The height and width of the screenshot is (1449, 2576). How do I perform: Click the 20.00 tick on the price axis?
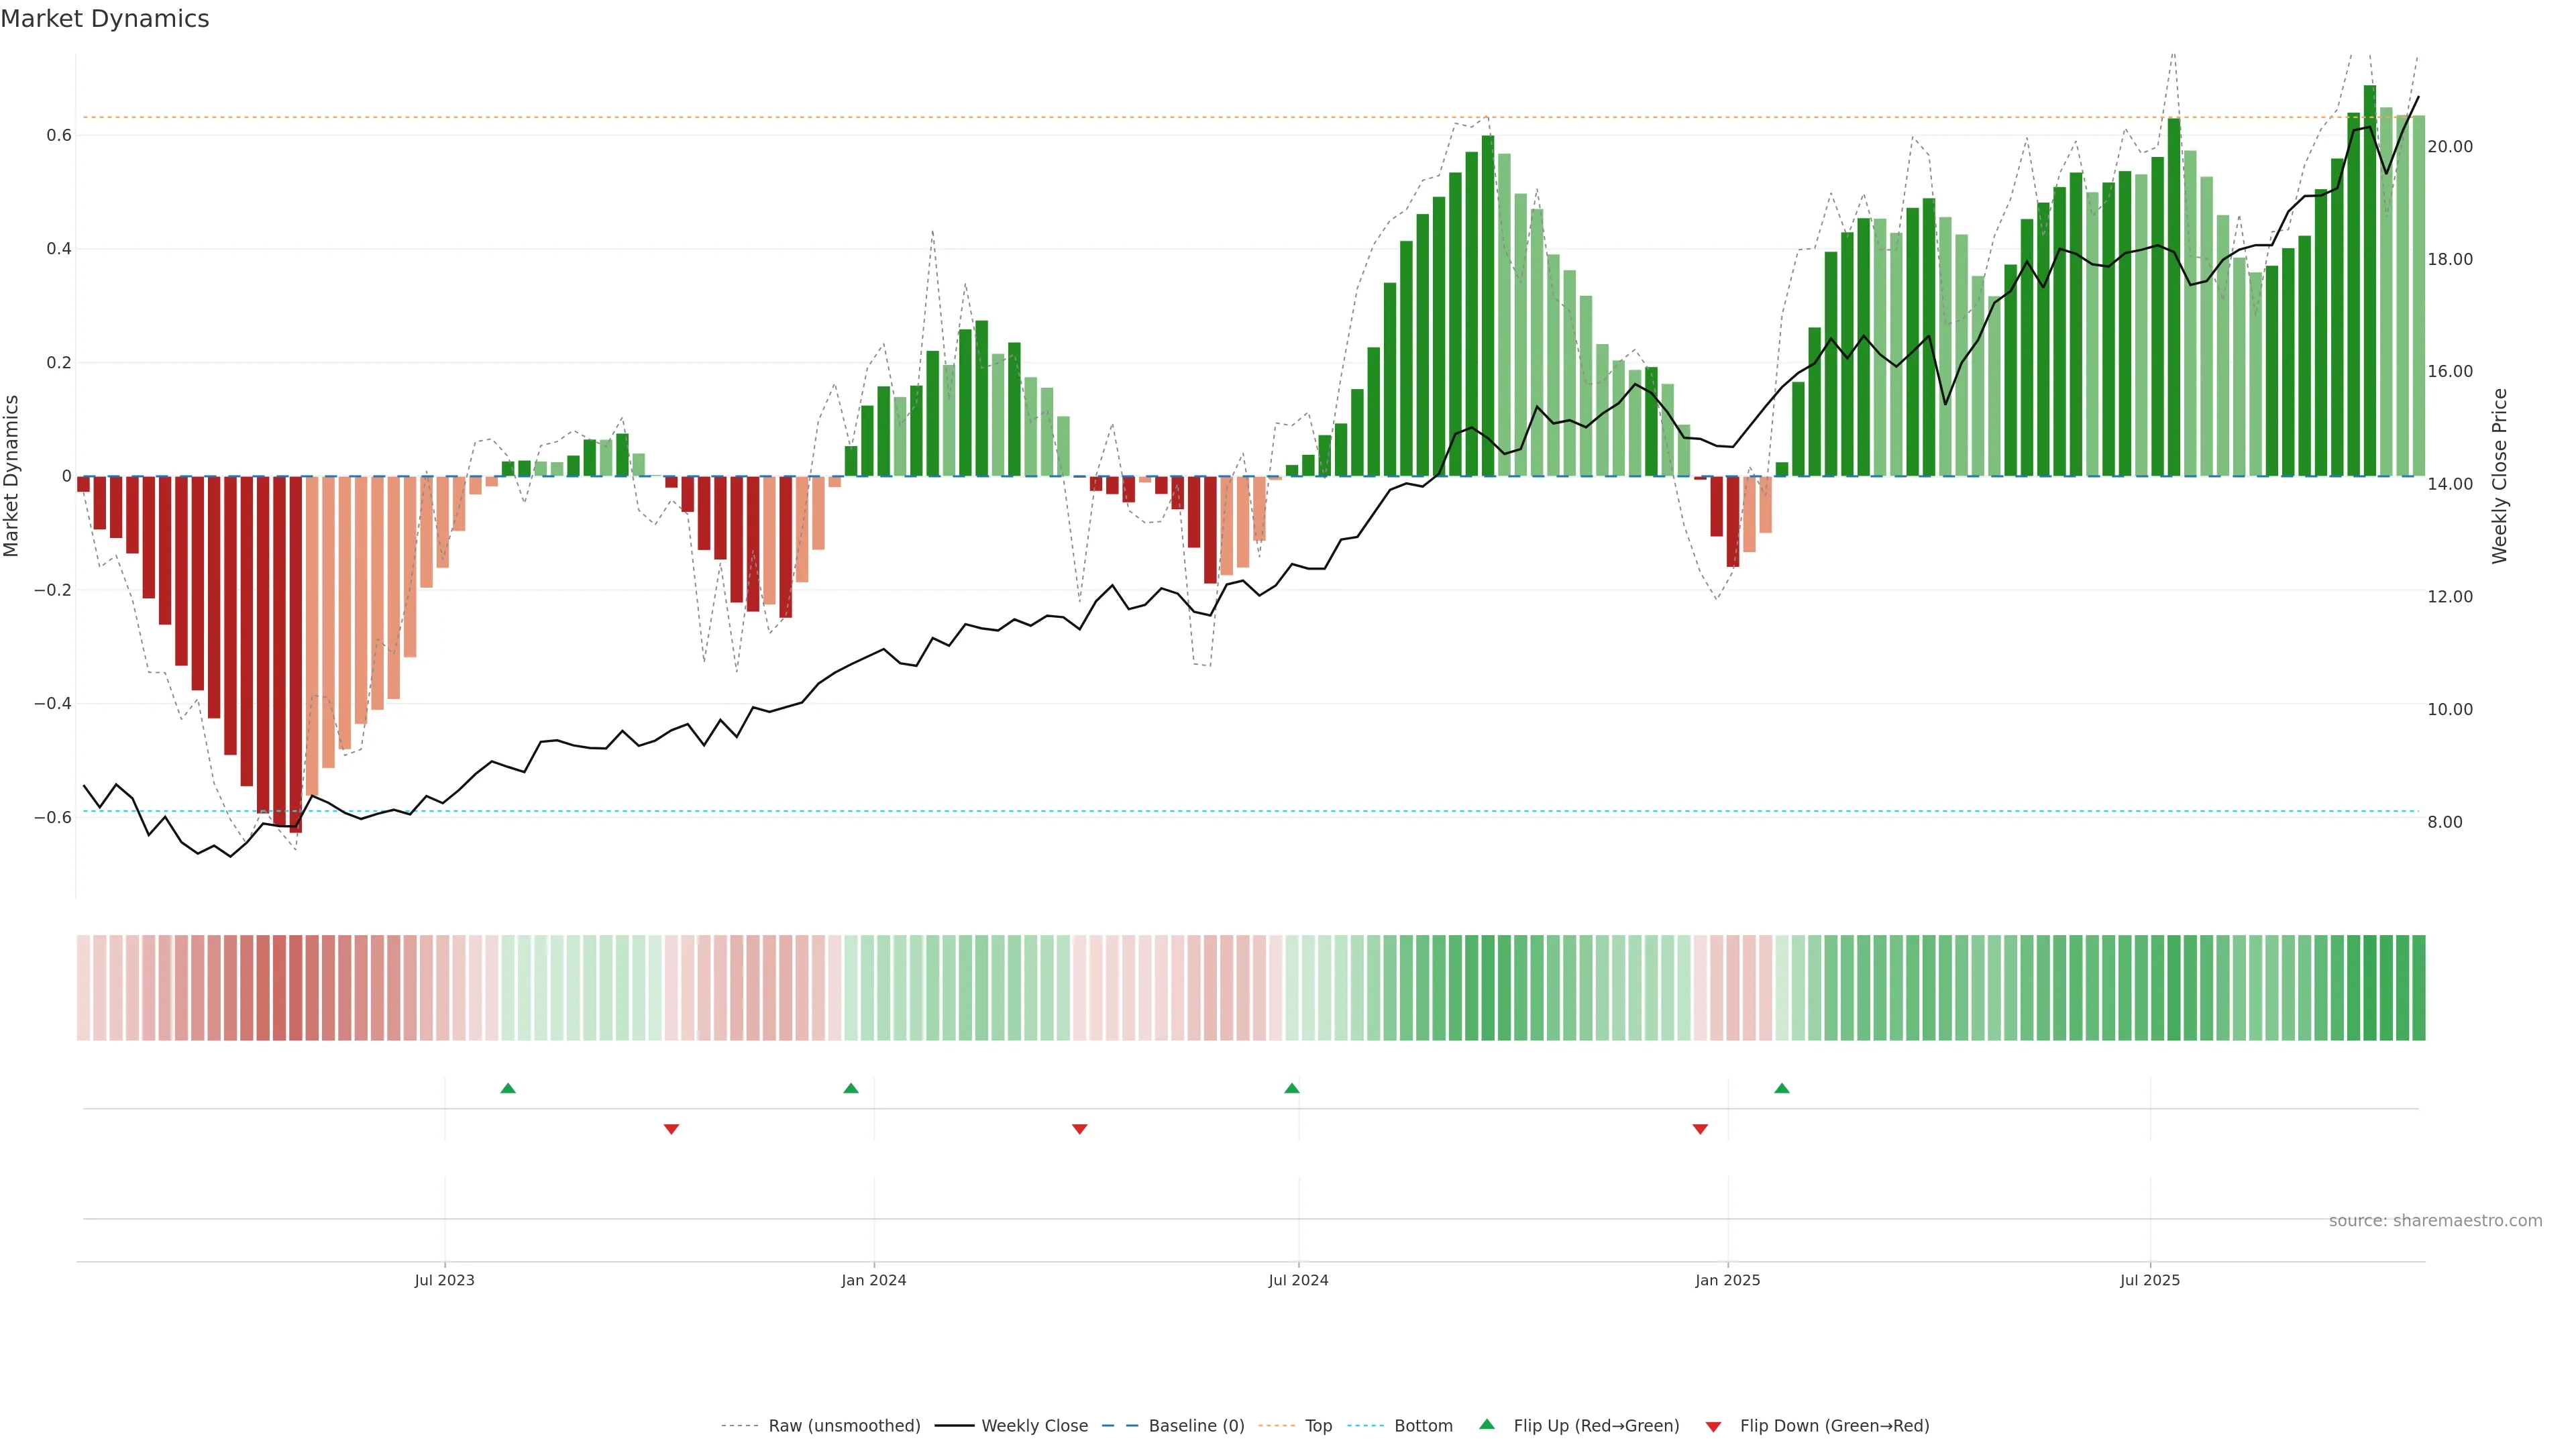coord(2450,146)
